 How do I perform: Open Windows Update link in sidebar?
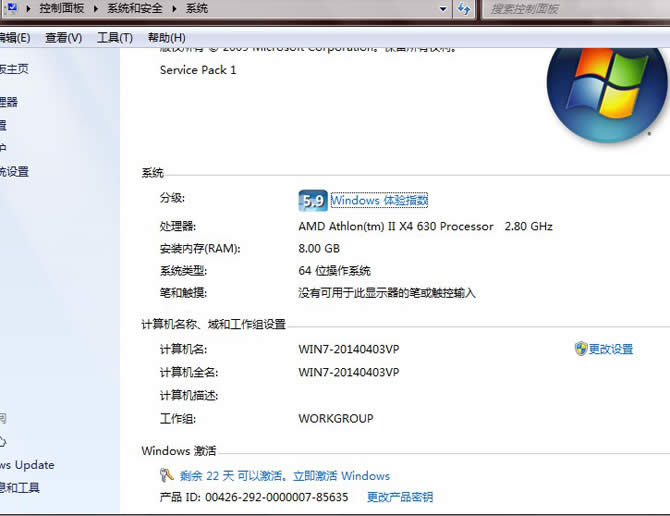point(27,465)
